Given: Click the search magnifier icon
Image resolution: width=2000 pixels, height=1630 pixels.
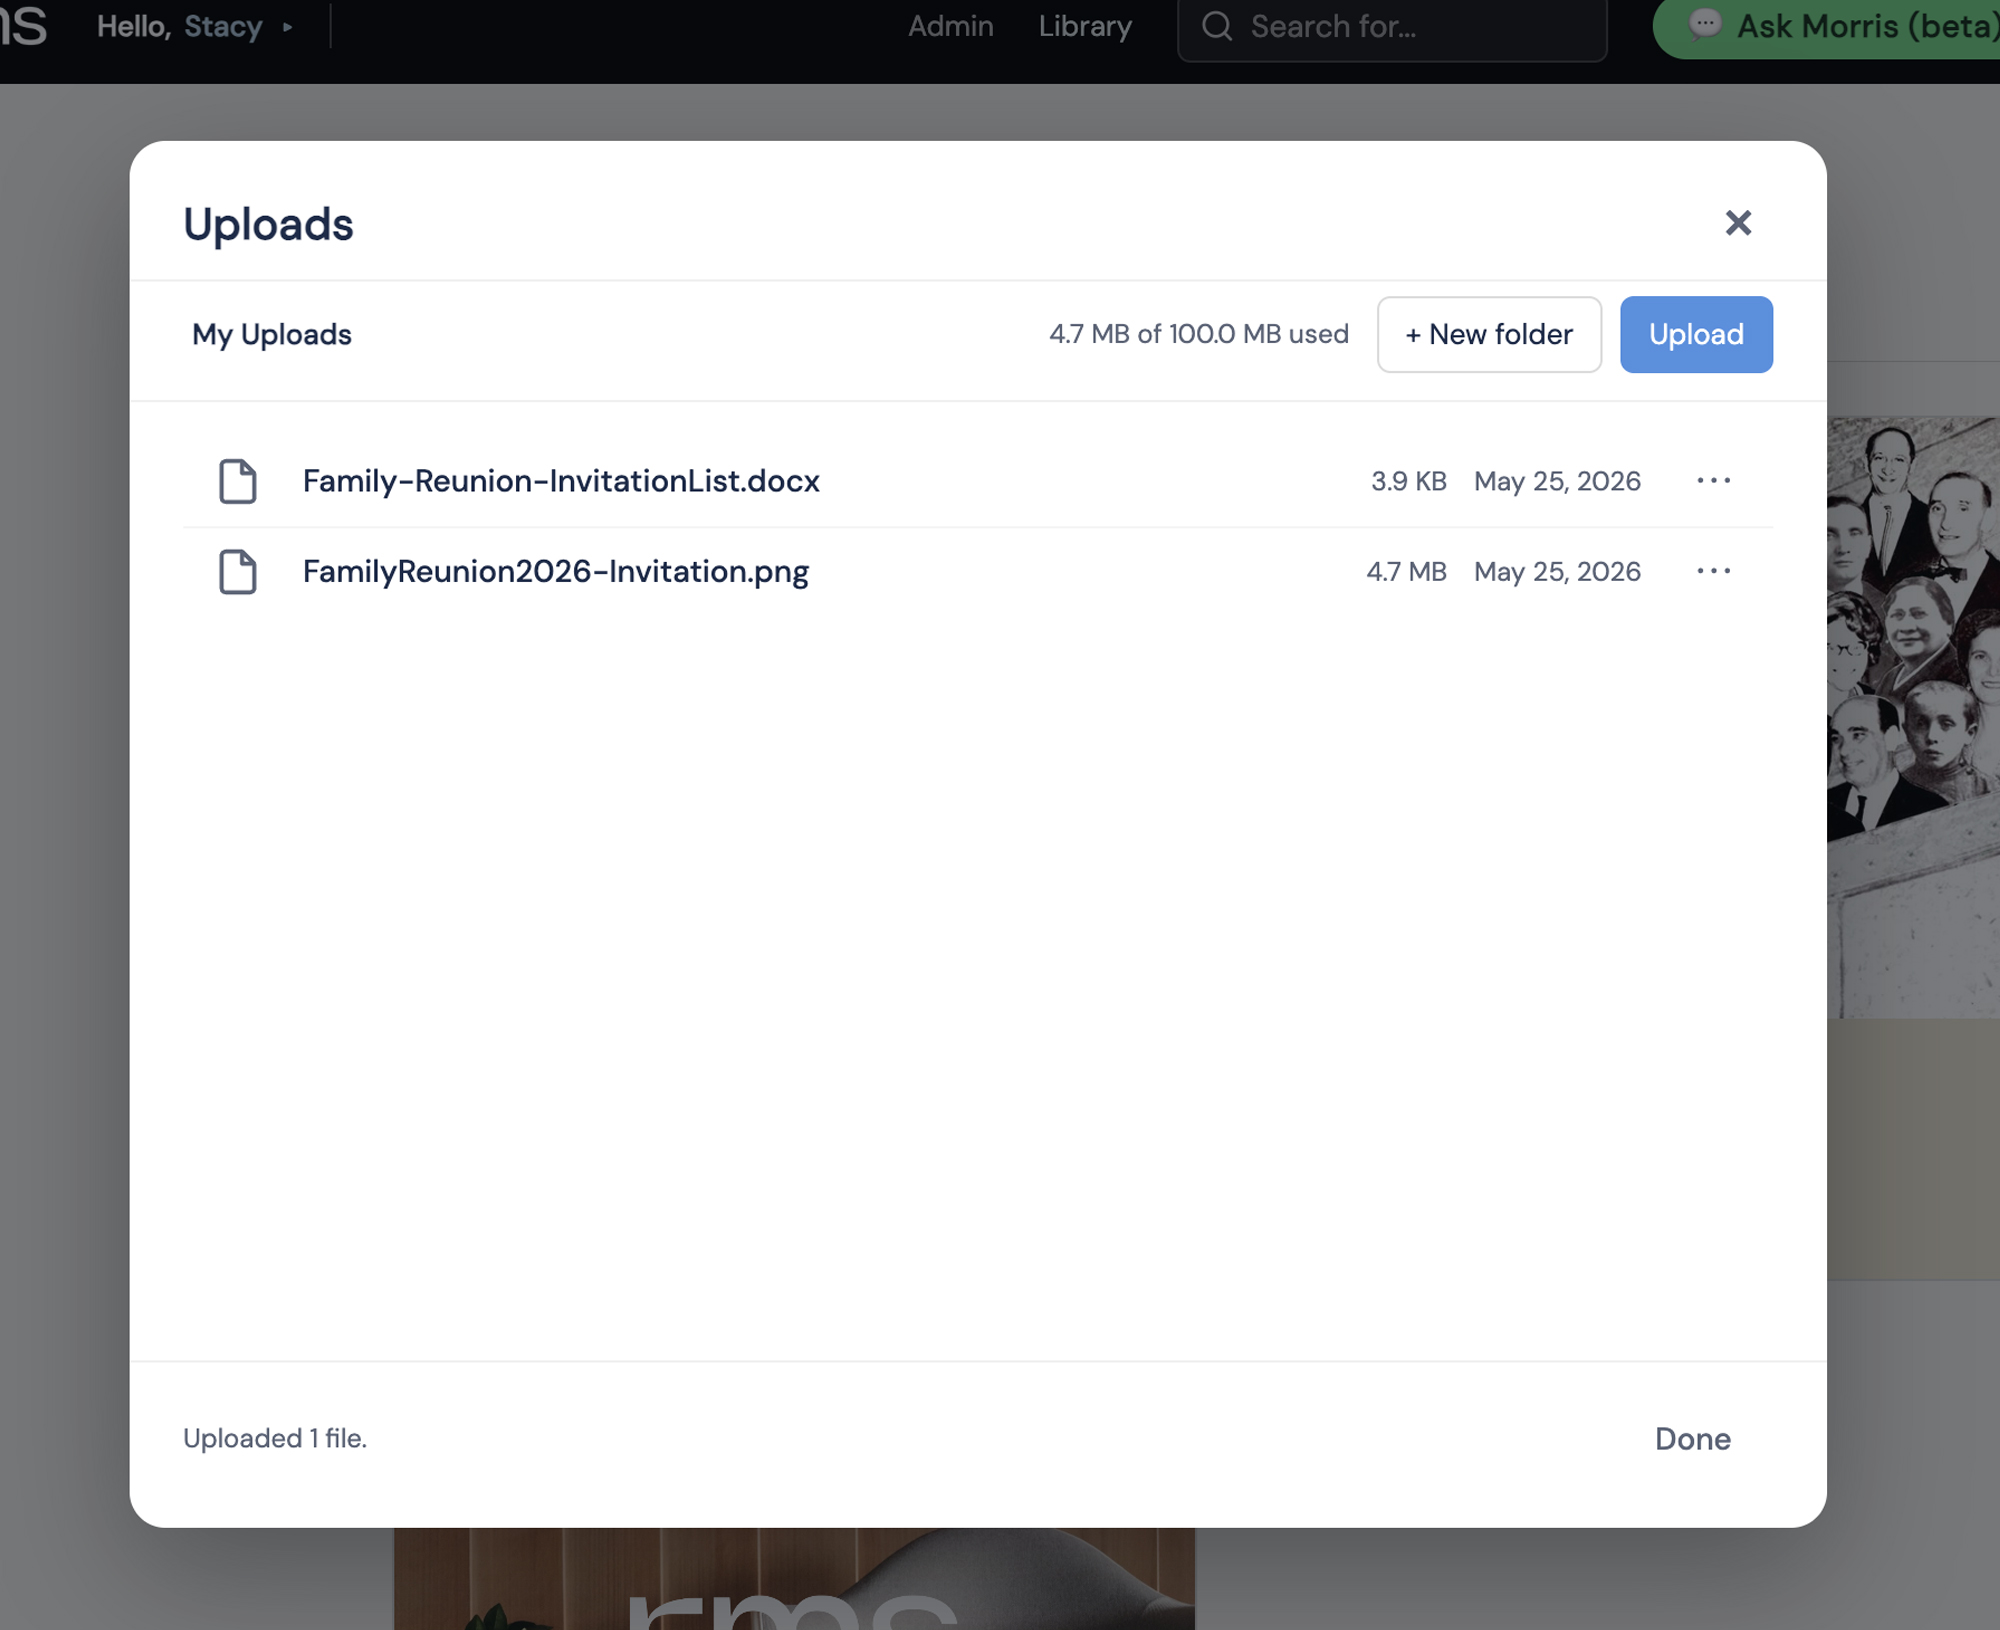Looking at the screenshot, I should pyautogui.click(x=1217, y=26).
